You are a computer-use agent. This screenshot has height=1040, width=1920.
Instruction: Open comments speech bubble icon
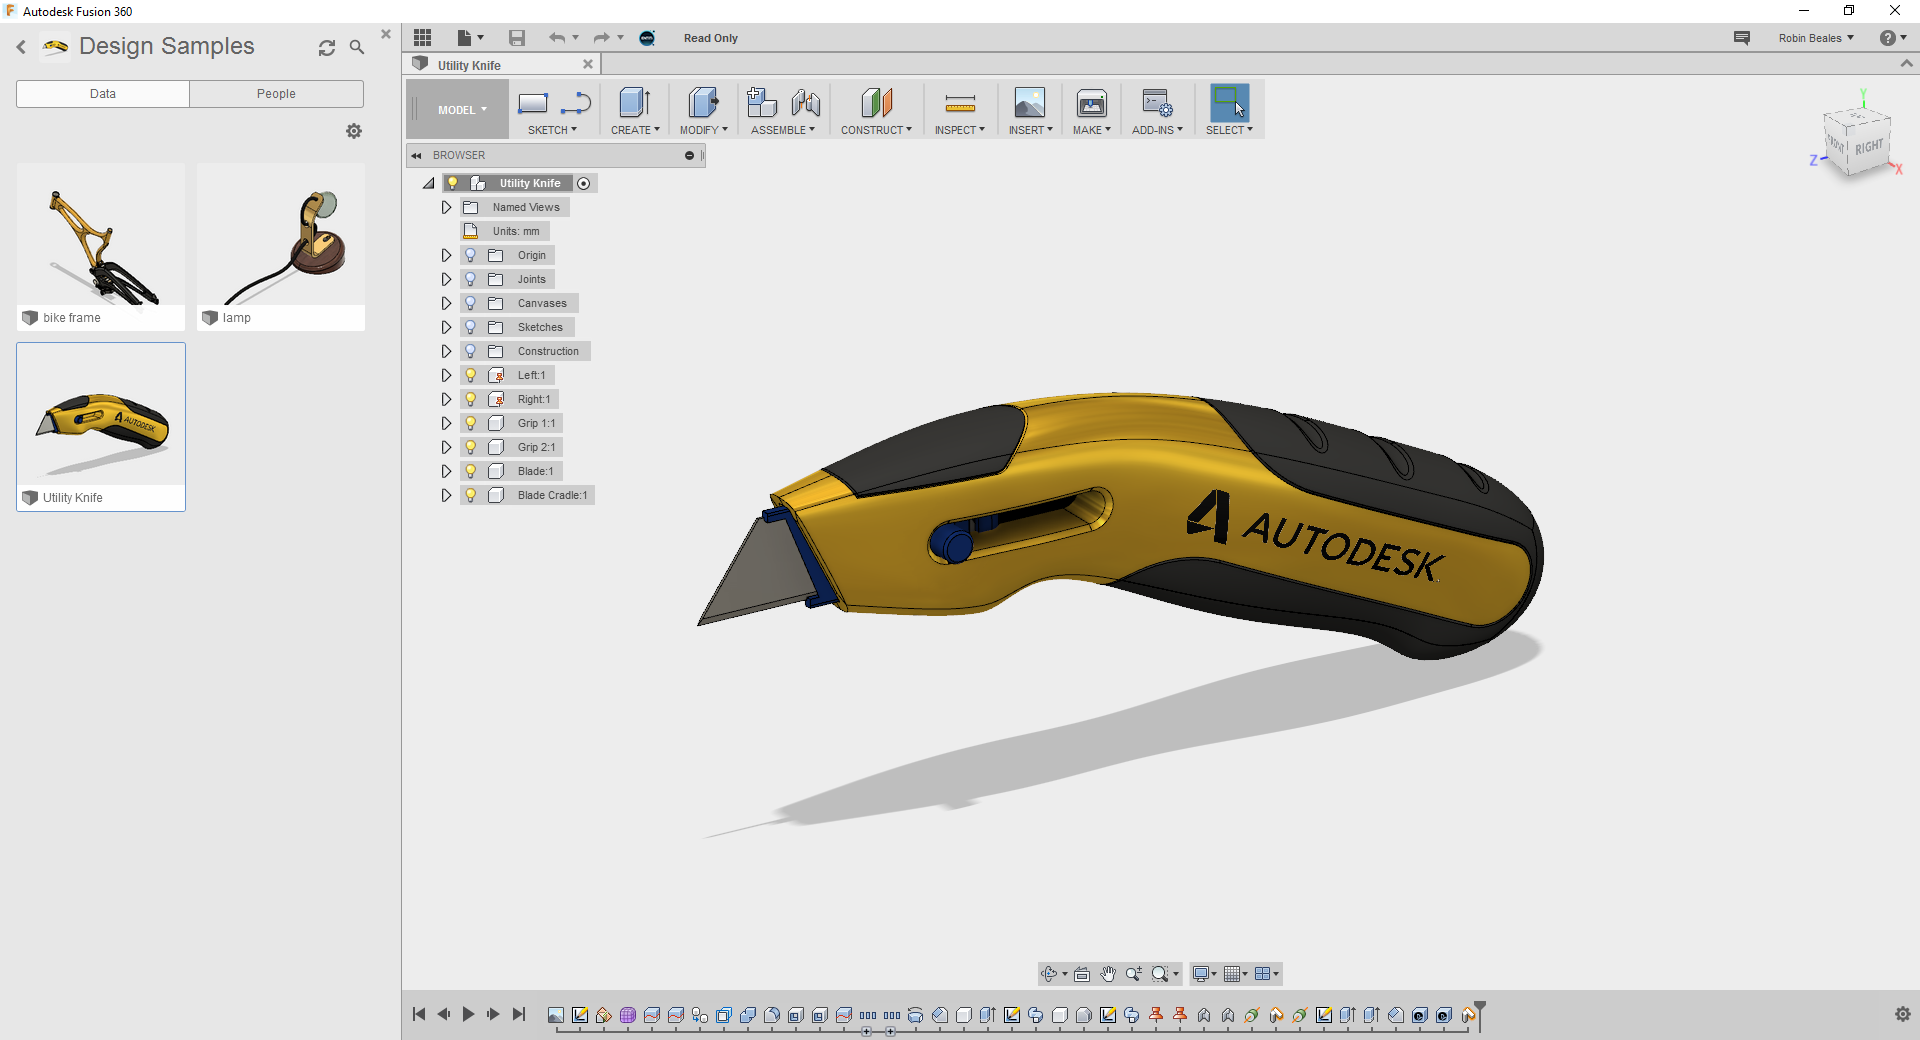pos(1742,38)
